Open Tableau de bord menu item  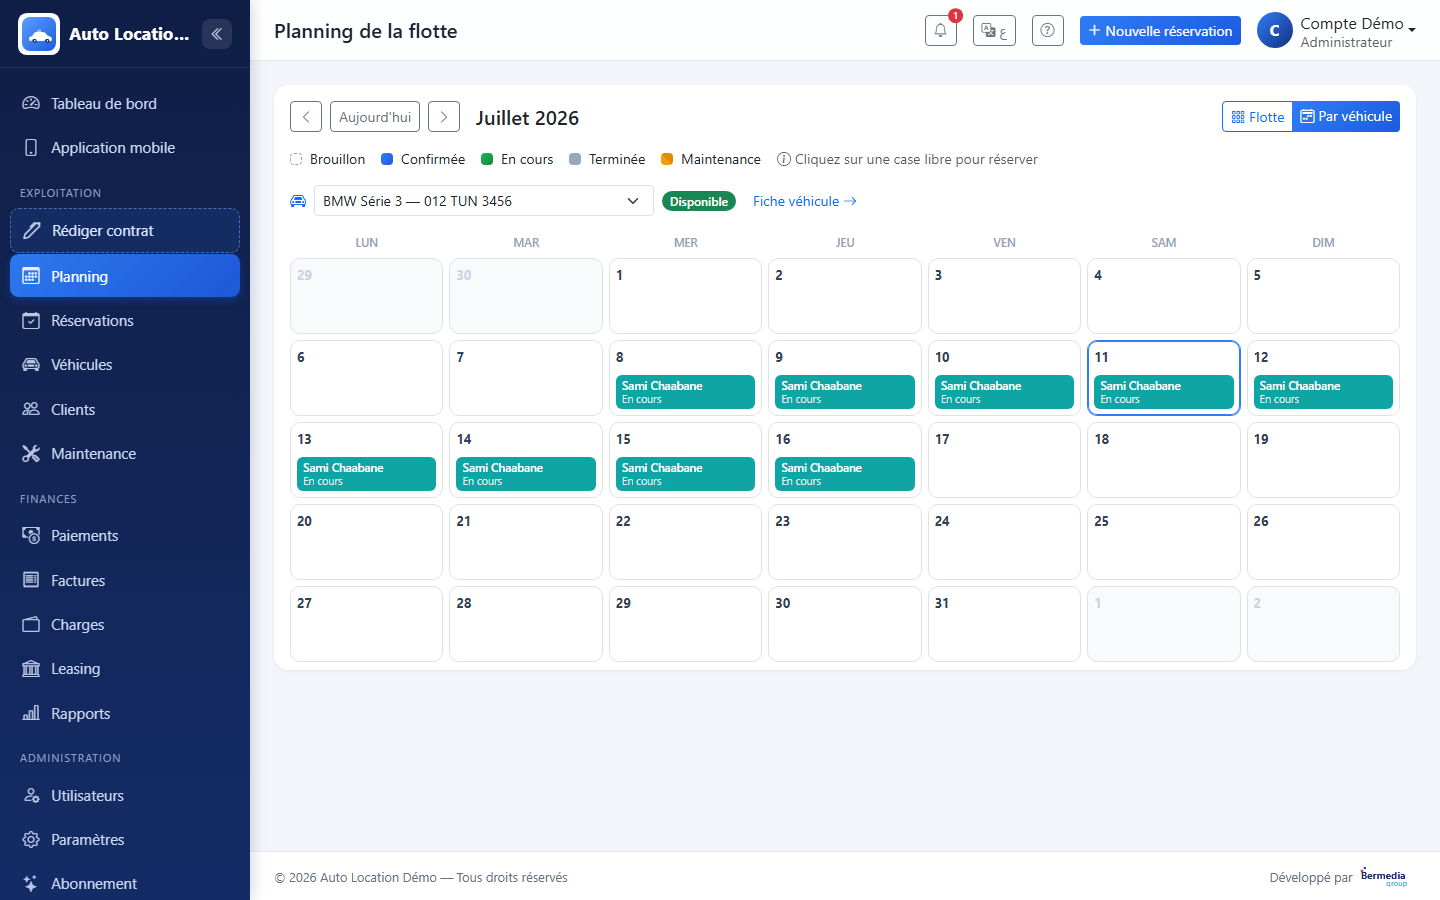click(125, 103)
